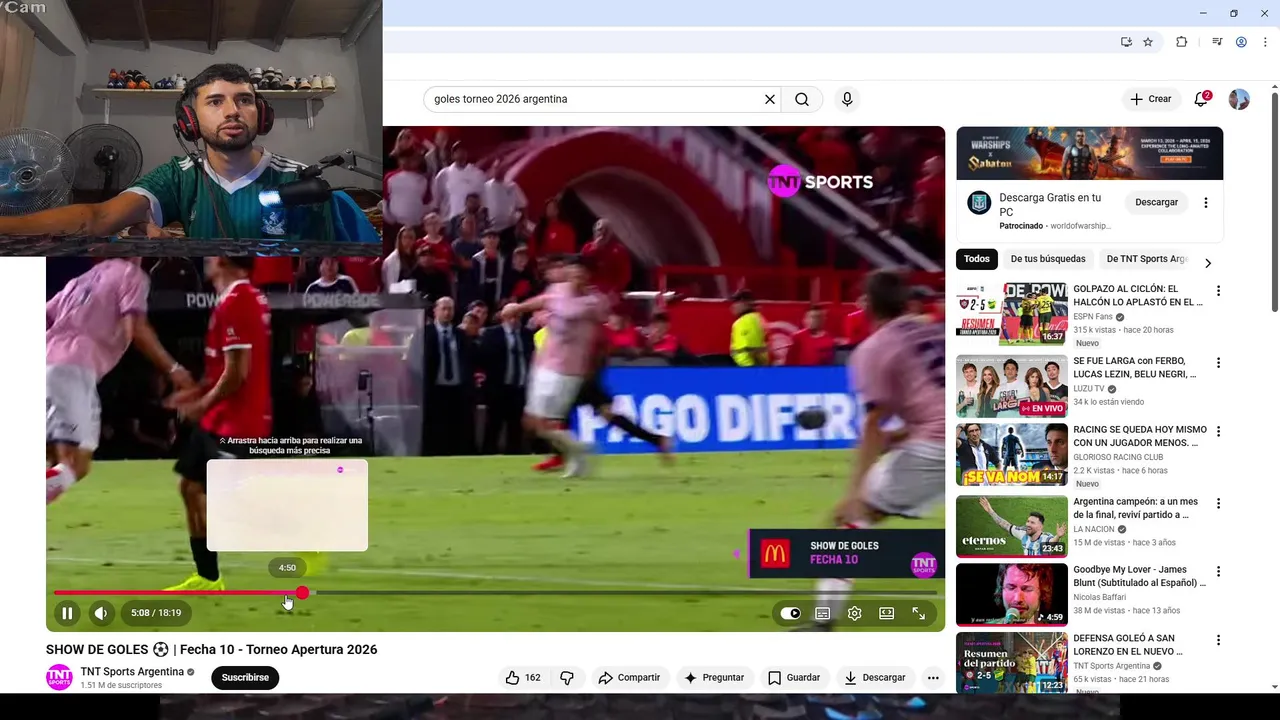The height and width of the screenshot is (720, 1280).
Task: Turn on subtitles in the player
Action: click(822, 613)
